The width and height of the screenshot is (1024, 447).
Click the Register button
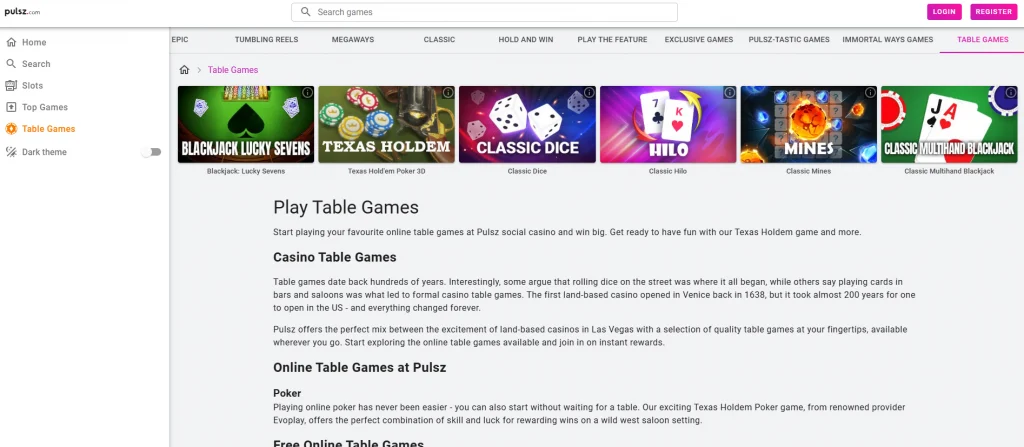[993, 12]
